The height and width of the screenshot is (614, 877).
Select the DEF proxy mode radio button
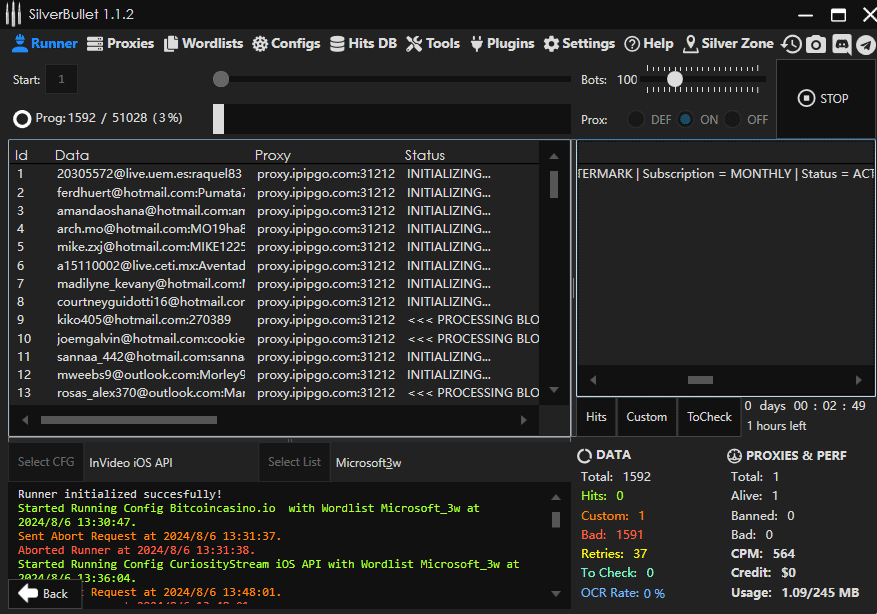(x=636, y=120)
